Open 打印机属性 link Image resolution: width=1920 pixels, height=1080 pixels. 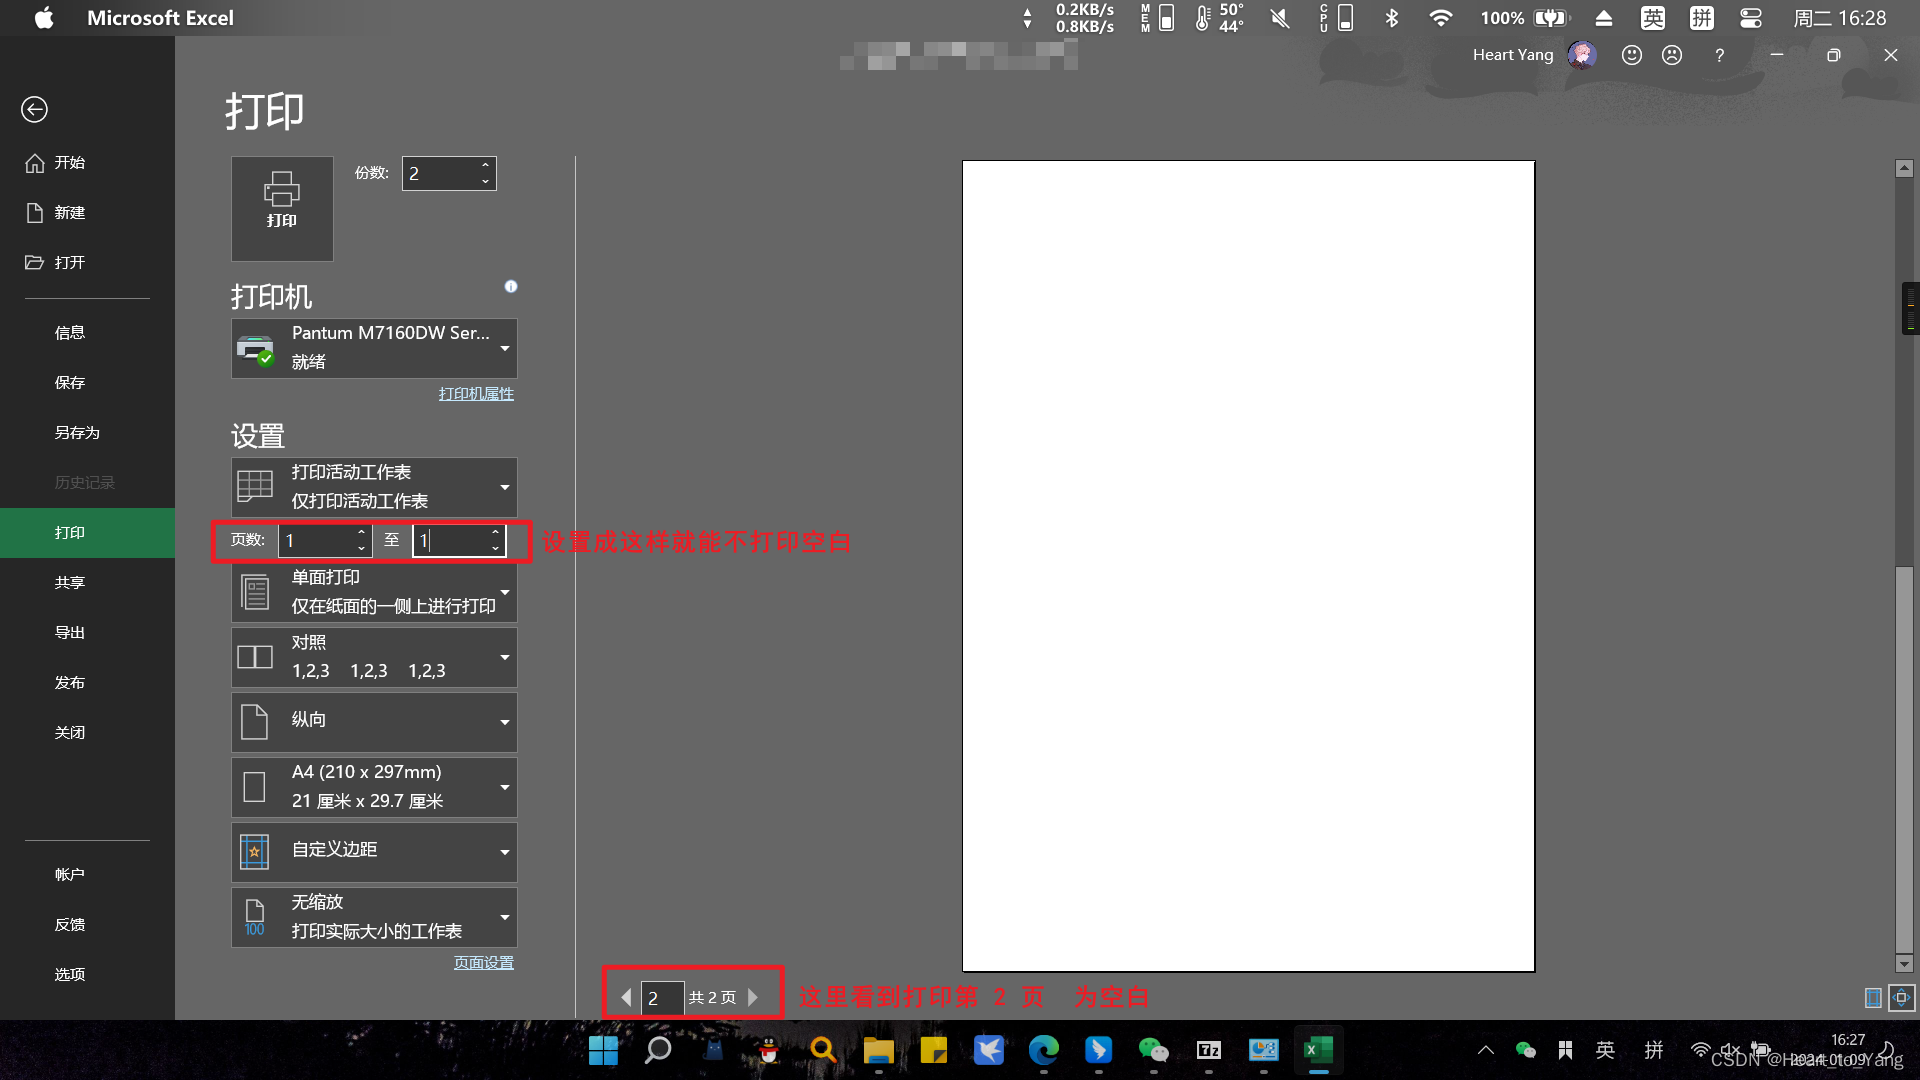point(476,394)
